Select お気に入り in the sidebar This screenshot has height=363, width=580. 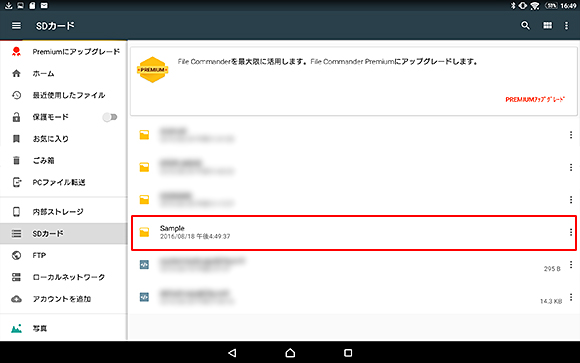tap(51, 139)
